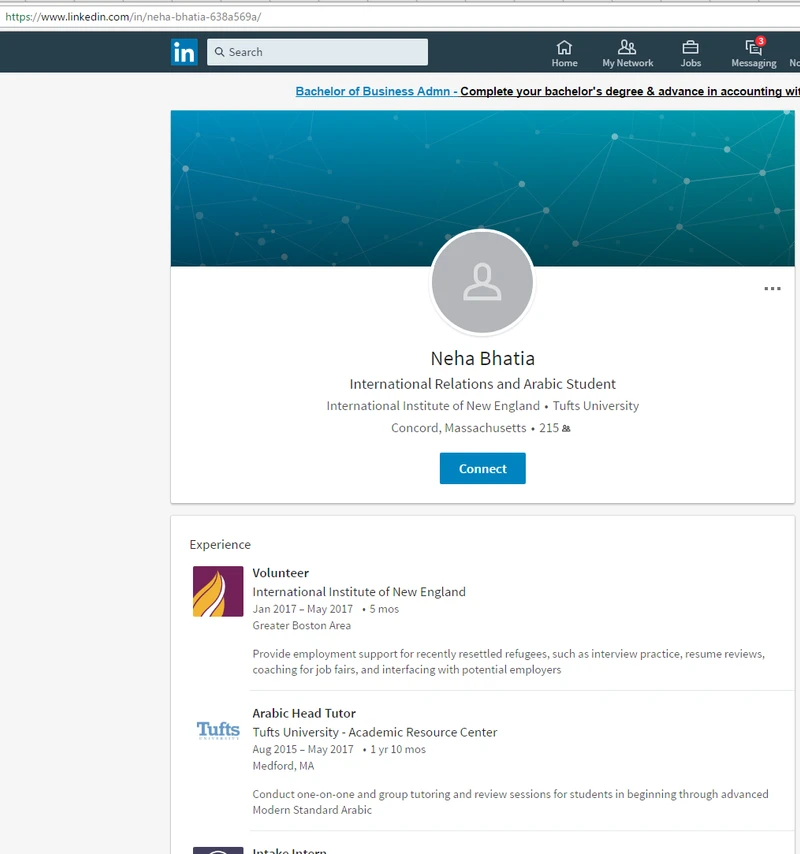Click the search magnifier icon
This screenshot has width=800, height=854.
point(219,52)
